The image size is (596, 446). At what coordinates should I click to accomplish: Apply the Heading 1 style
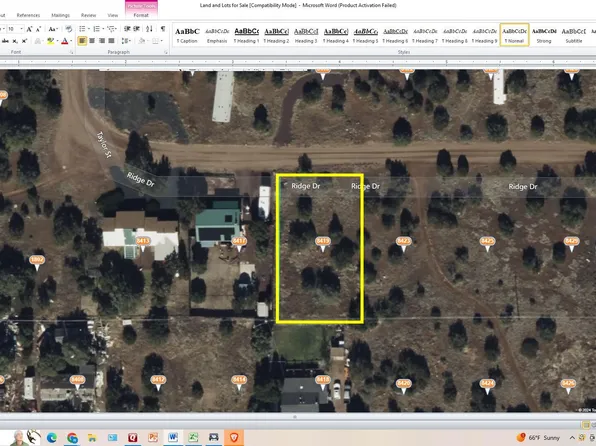point(246,35)
